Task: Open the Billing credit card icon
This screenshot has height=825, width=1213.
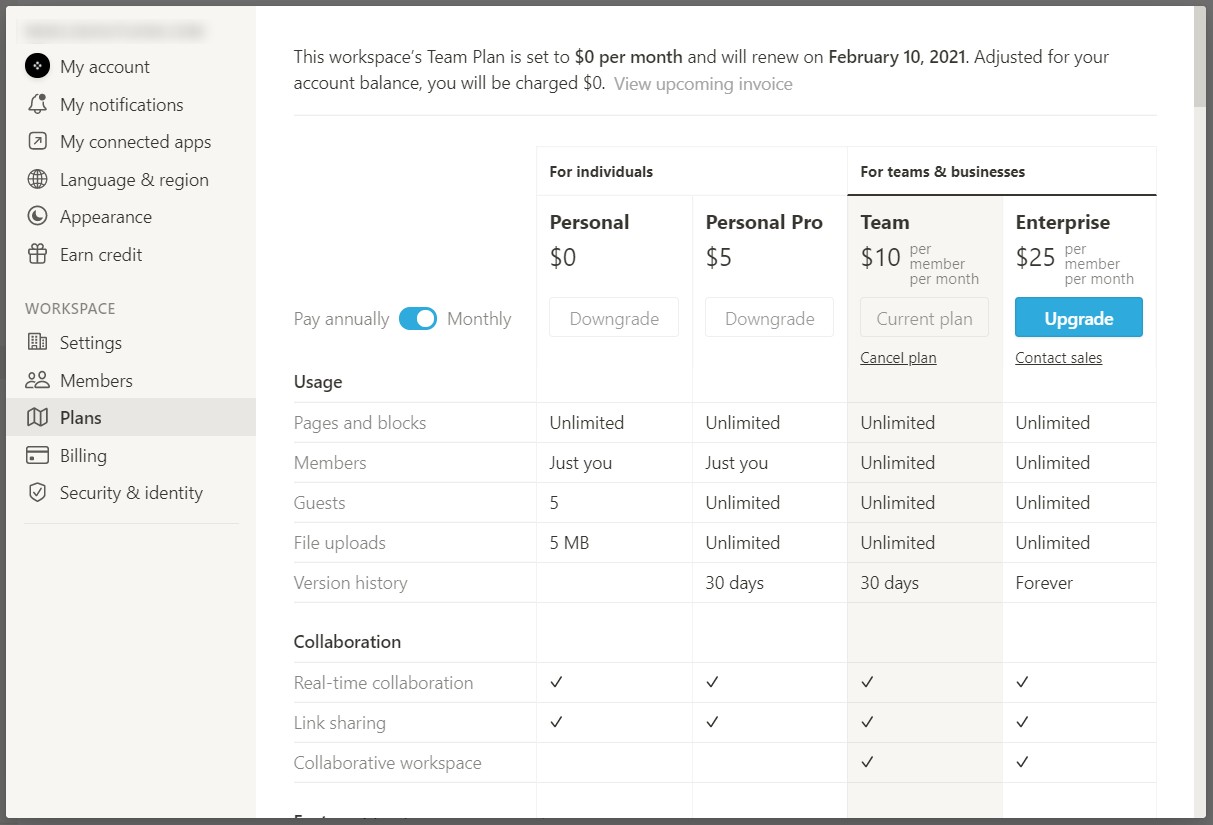Action: 37,456
